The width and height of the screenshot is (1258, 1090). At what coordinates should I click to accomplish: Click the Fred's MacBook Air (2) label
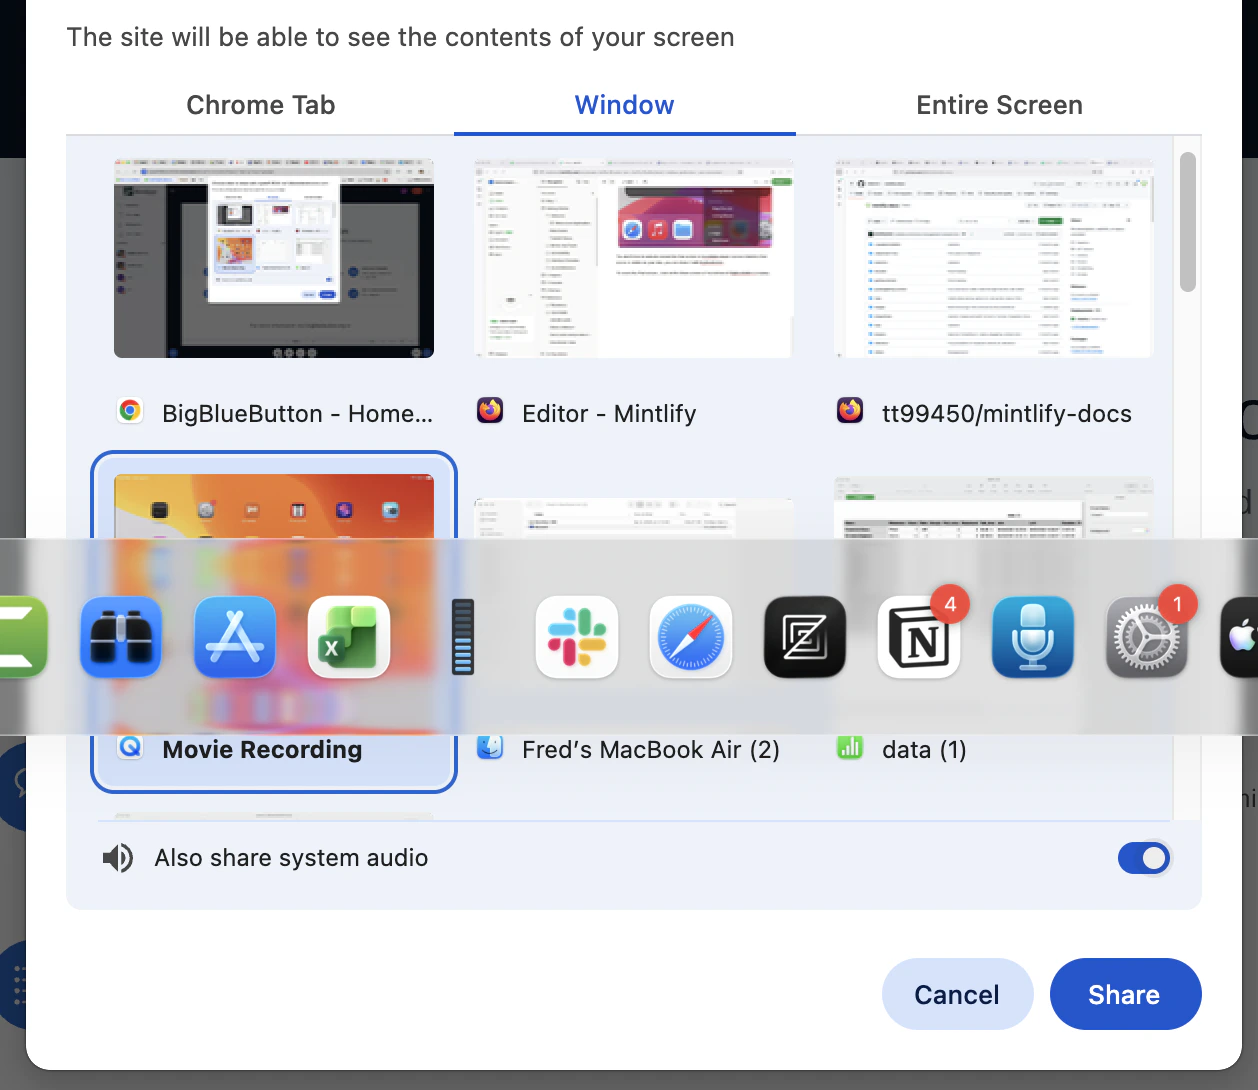(x=651, y=749)
